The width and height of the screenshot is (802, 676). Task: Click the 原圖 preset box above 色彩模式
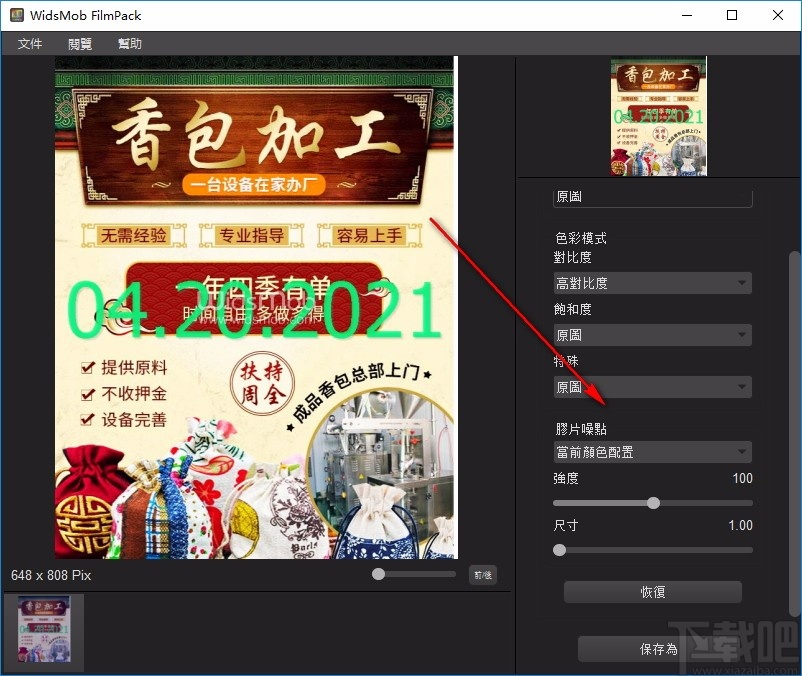pos(652,197)
